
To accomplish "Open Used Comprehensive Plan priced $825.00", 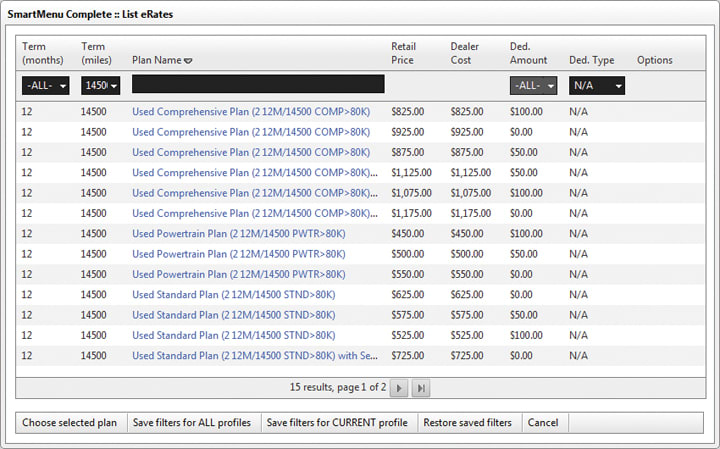I will 251,112.
